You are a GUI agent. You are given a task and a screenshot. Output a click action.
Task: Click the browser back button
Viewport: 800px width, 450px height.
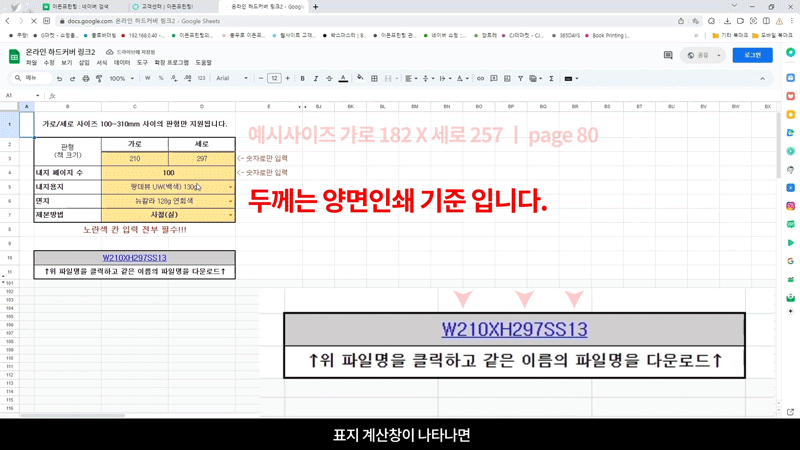click(x=8, y=21)
